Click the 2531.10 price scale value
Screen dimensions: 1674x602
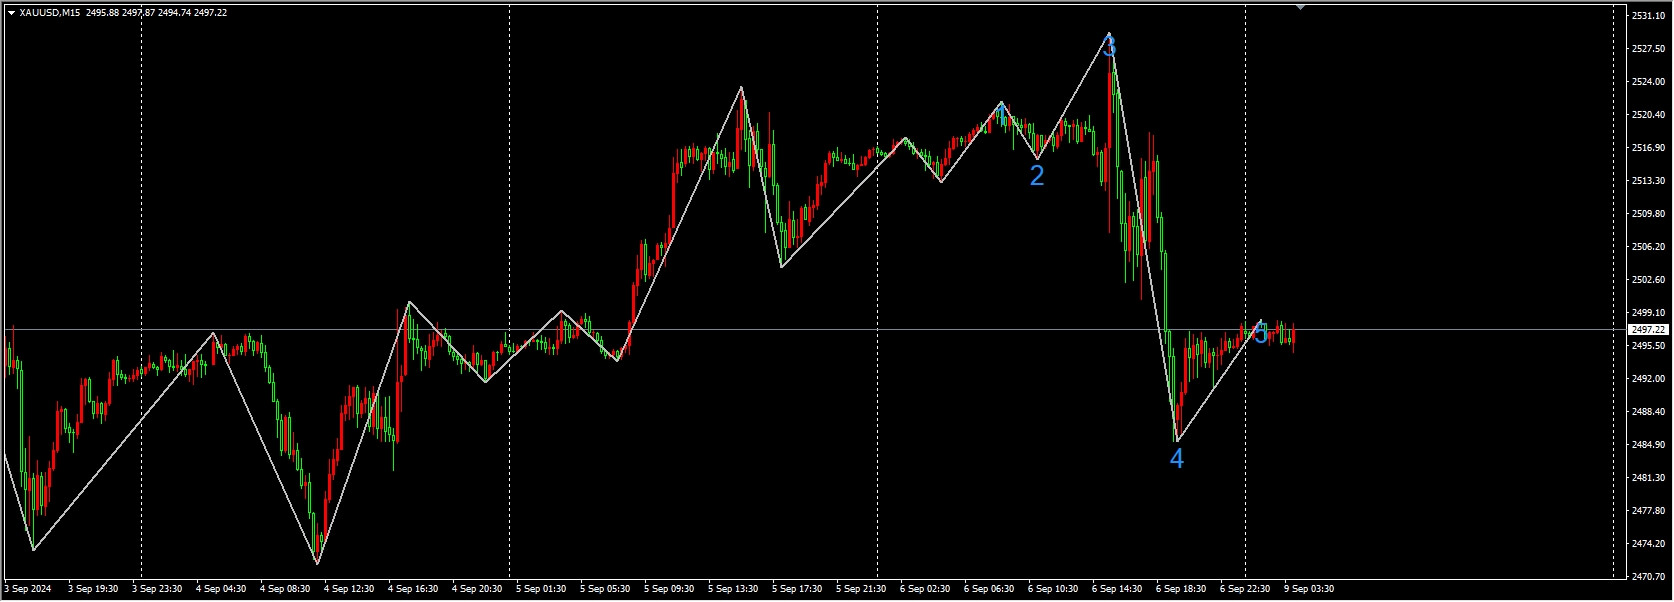click(x=1648, y=16)
